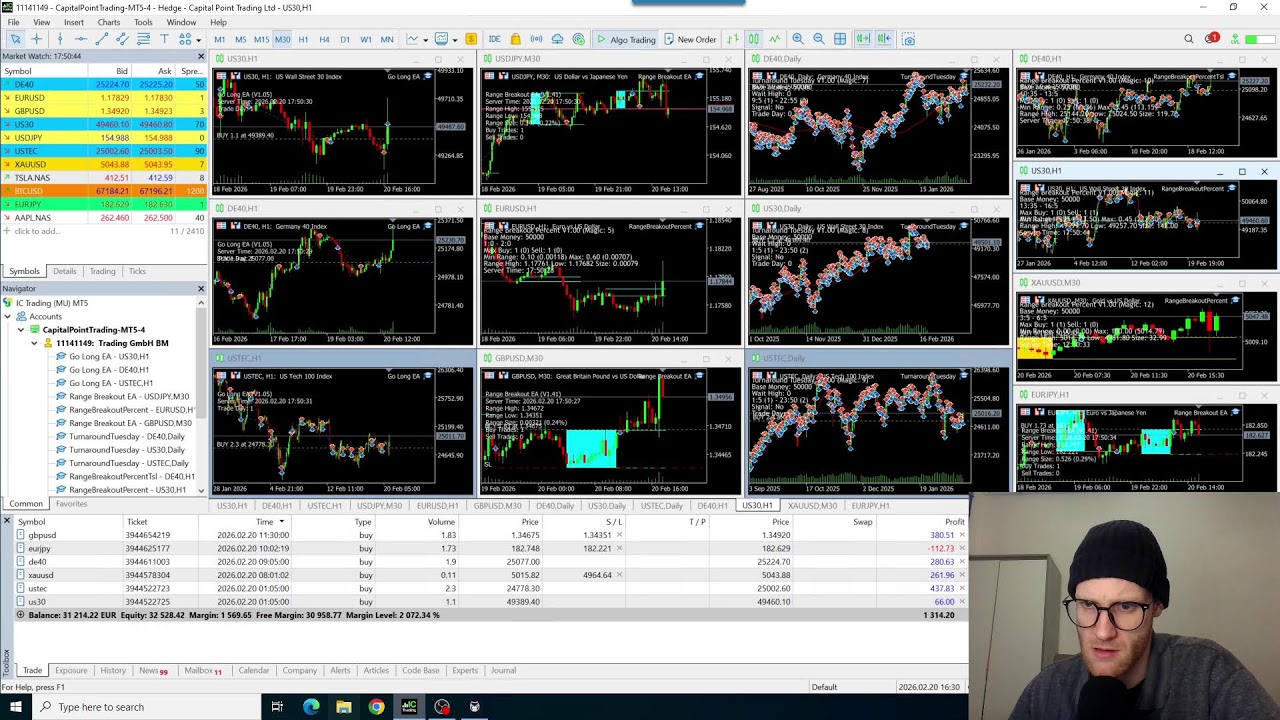Screen dimensions: 1280x720
Task: Open chat notifications icon with badge
Action: coord(1211,39)
